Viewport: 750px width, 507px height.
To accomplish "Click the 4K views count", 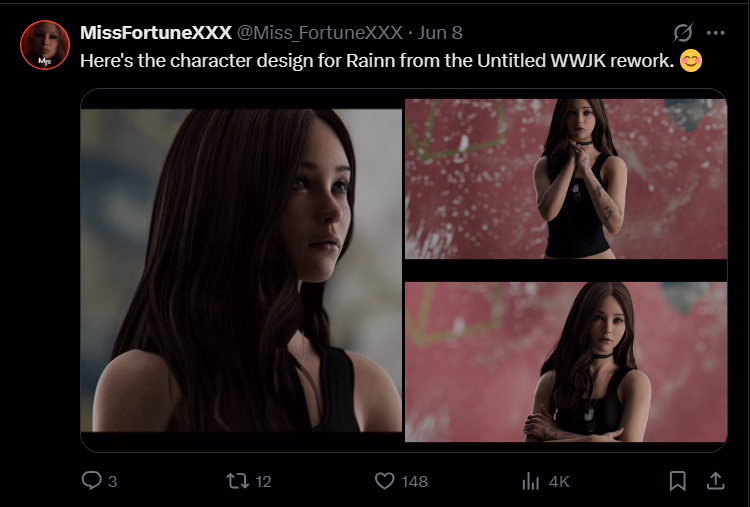I will 559,481.
